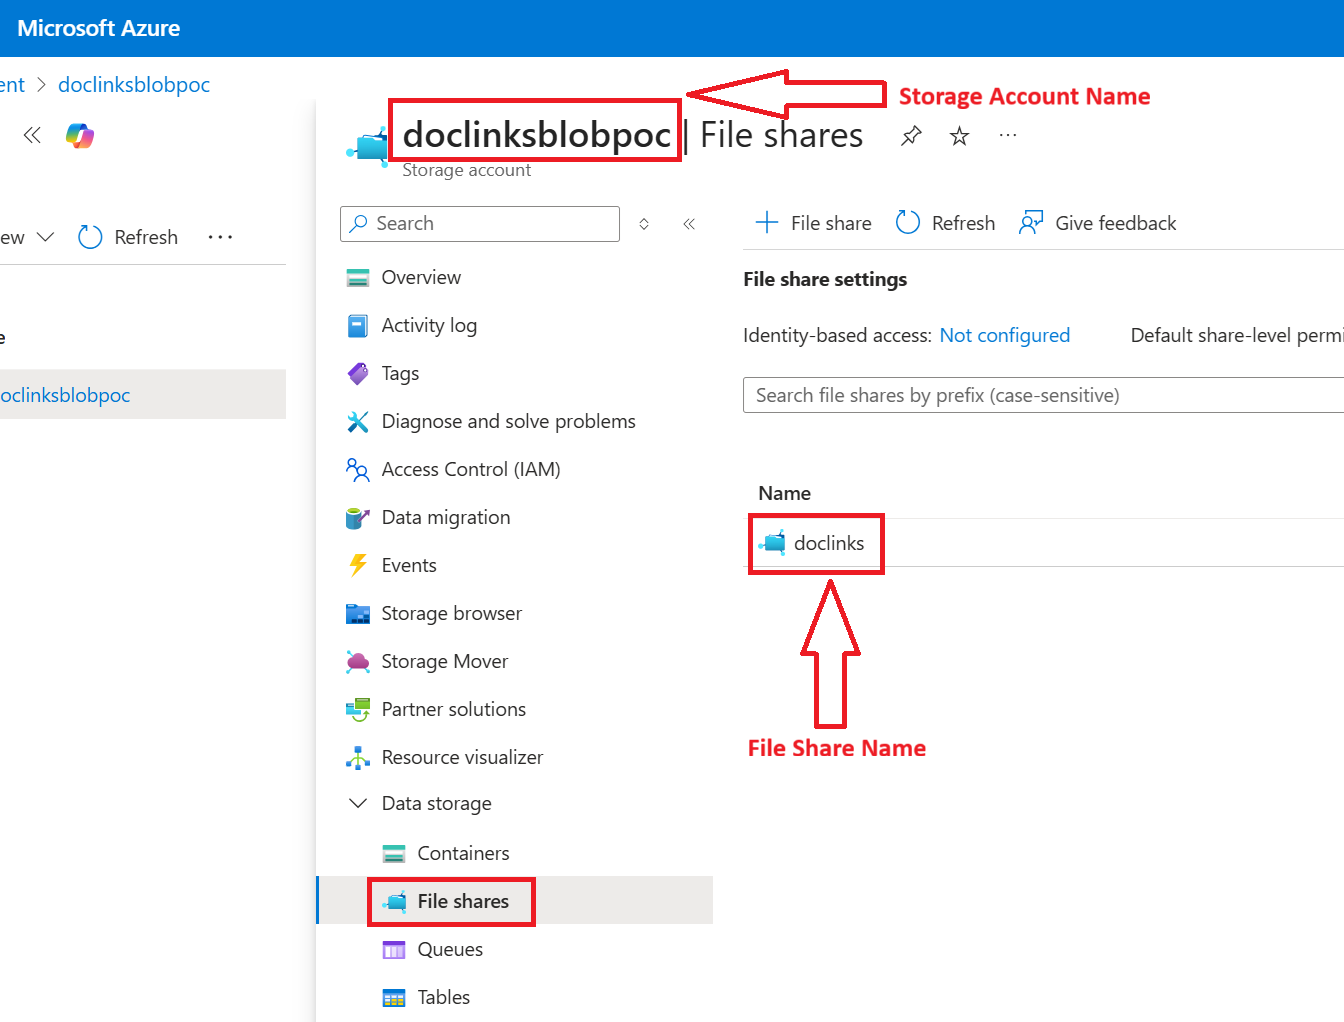Click the Tags icon in sidebar
This screenshot has width=1344, height=1022.
point(358,373)
